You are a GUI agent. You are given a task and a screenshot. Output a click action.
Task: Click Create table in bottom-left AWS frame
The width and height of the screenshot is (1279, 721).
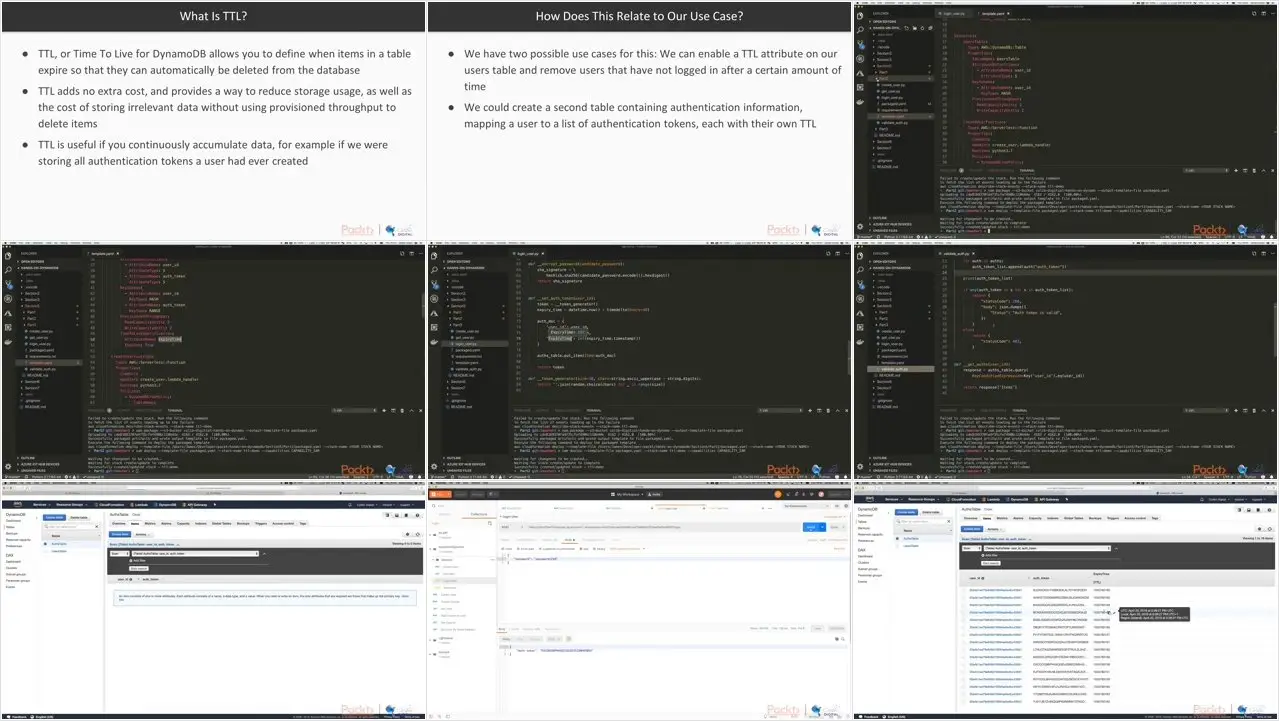coord(54,518)
